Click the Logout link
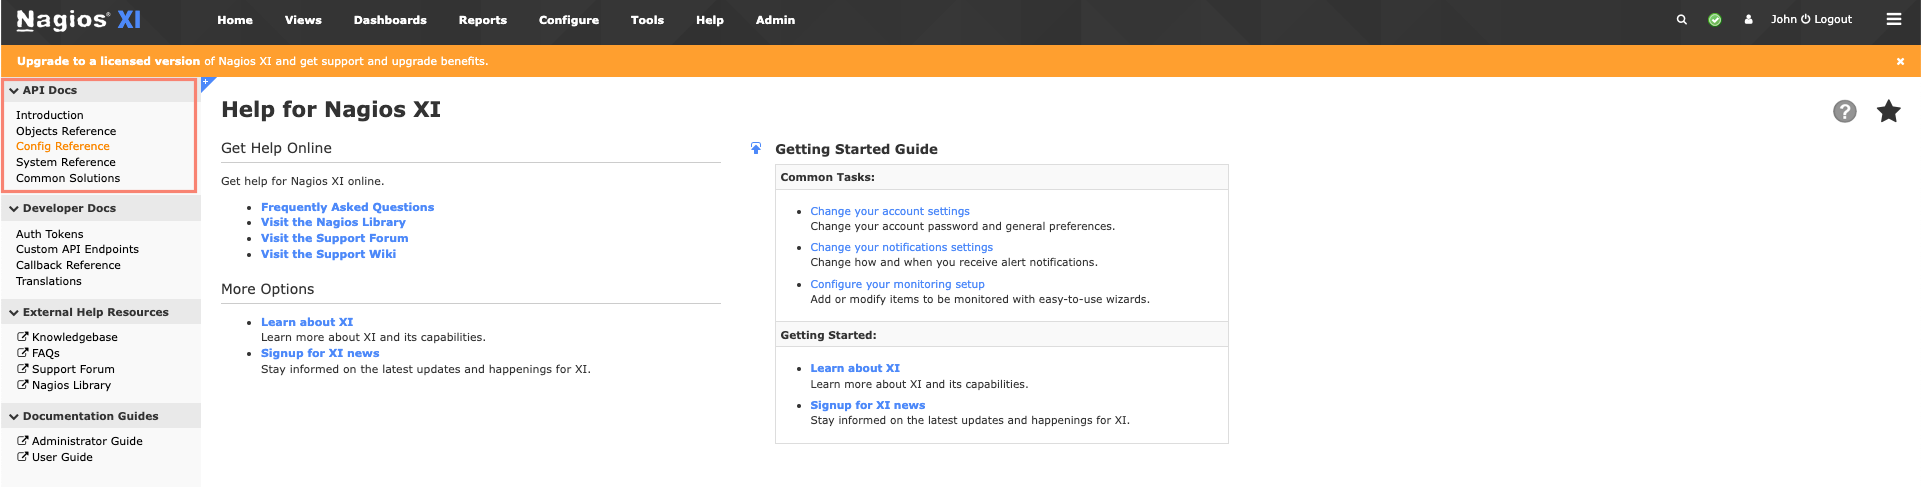The width and height of the screenshot is (1921, 487). coord(1826,19)
